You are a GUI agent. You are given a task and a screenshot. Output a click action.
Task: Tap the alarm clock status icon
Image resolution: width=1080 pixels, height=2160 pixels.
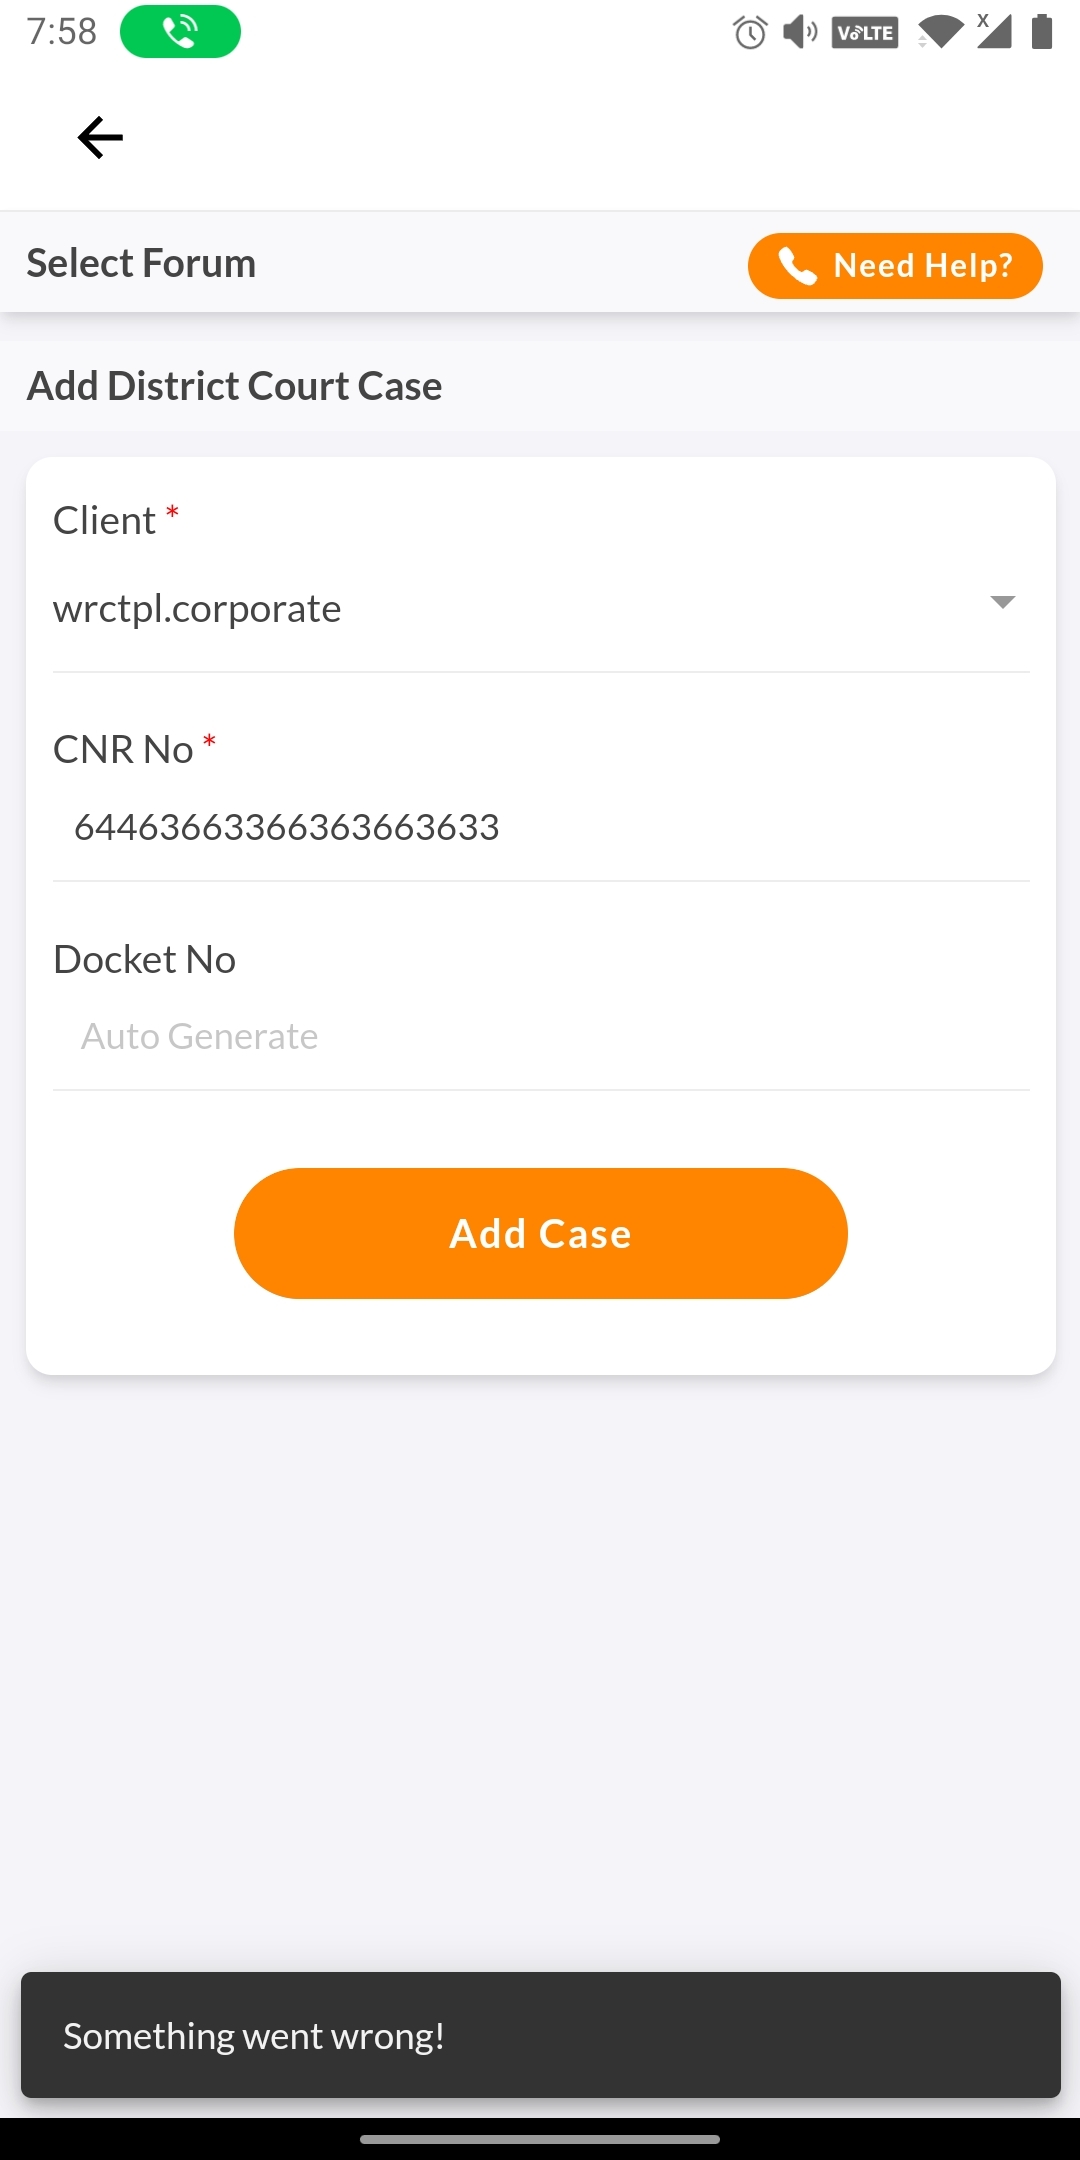[x=750, y=33]
